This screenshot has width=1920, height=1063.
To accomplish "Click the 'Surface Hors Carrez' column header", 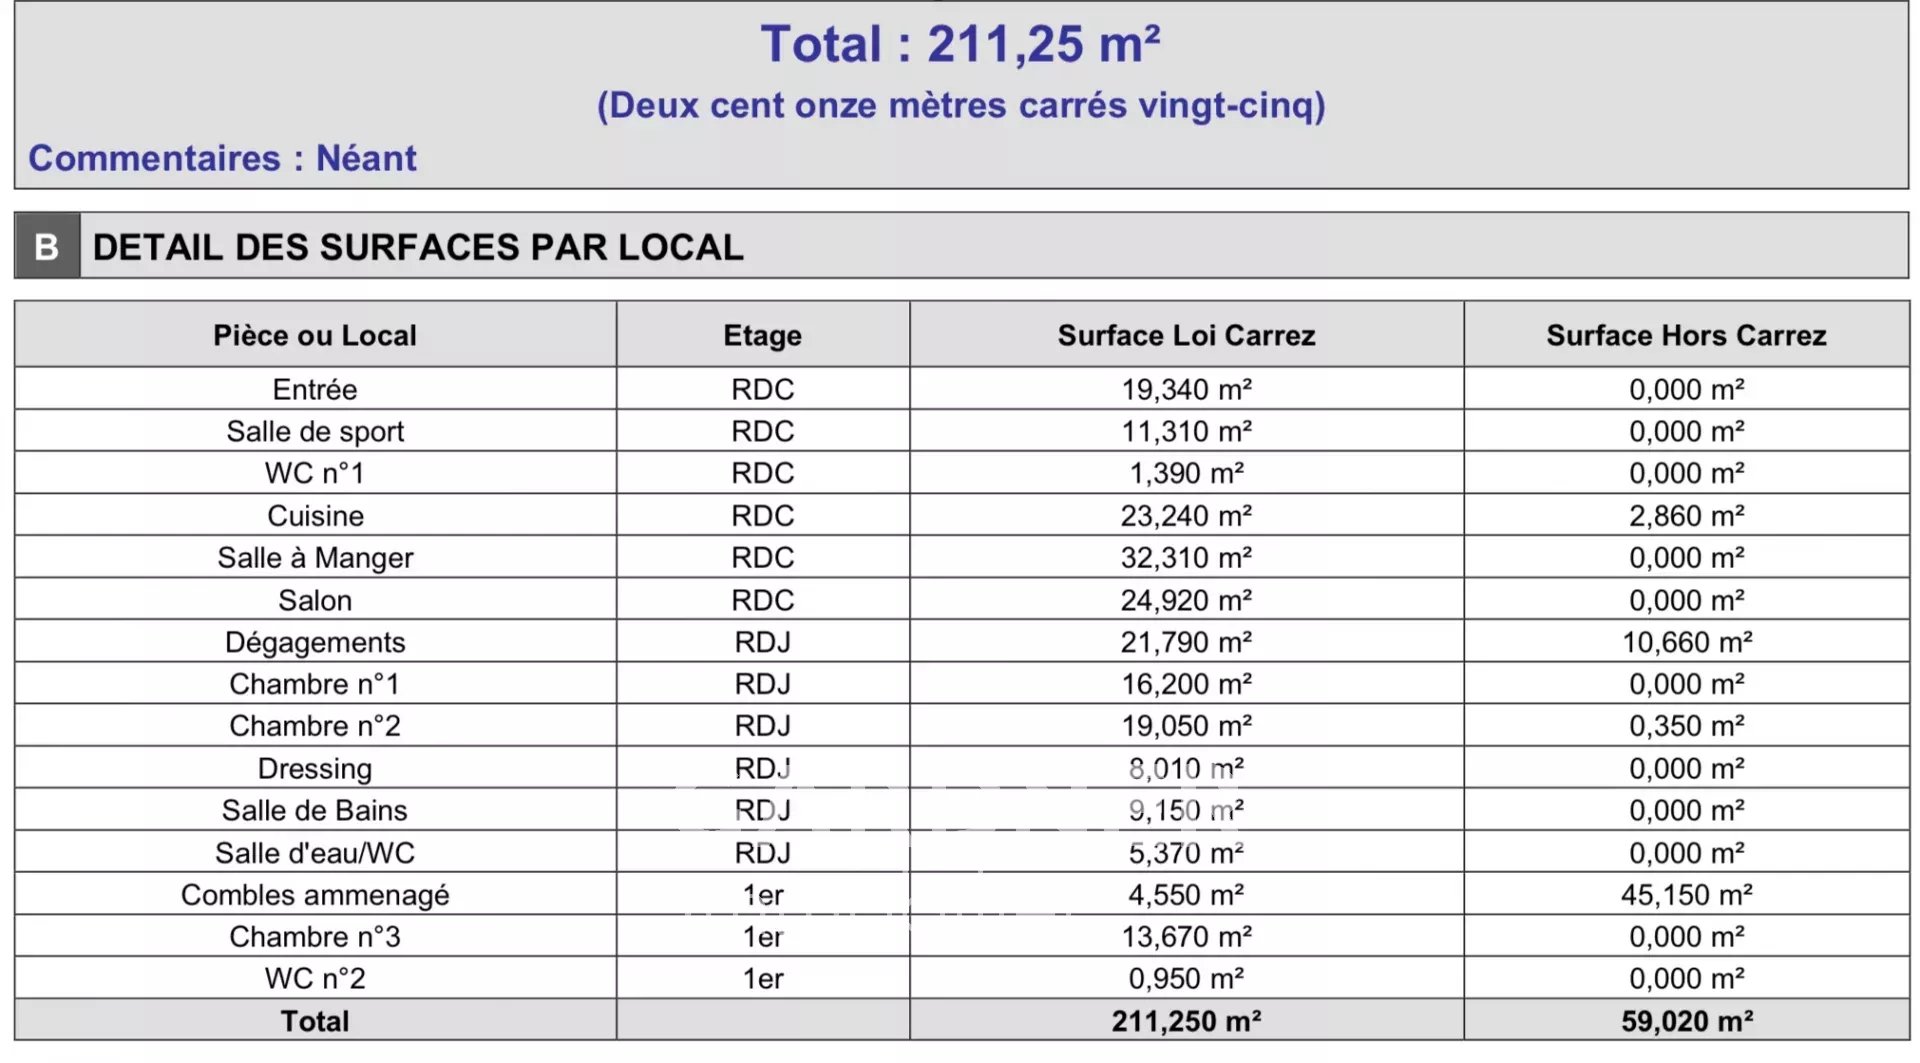I will click(x=1686, y=335).
